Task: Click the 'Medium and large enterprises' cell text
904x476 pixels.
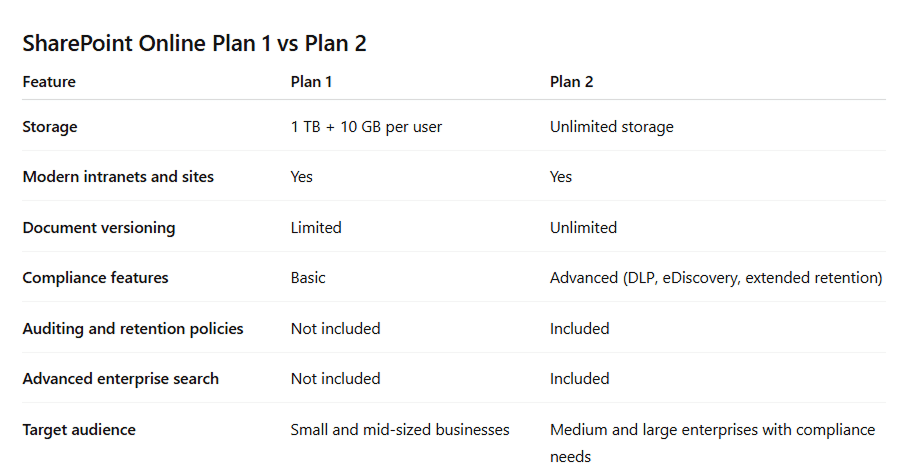Action: (712, 430)
